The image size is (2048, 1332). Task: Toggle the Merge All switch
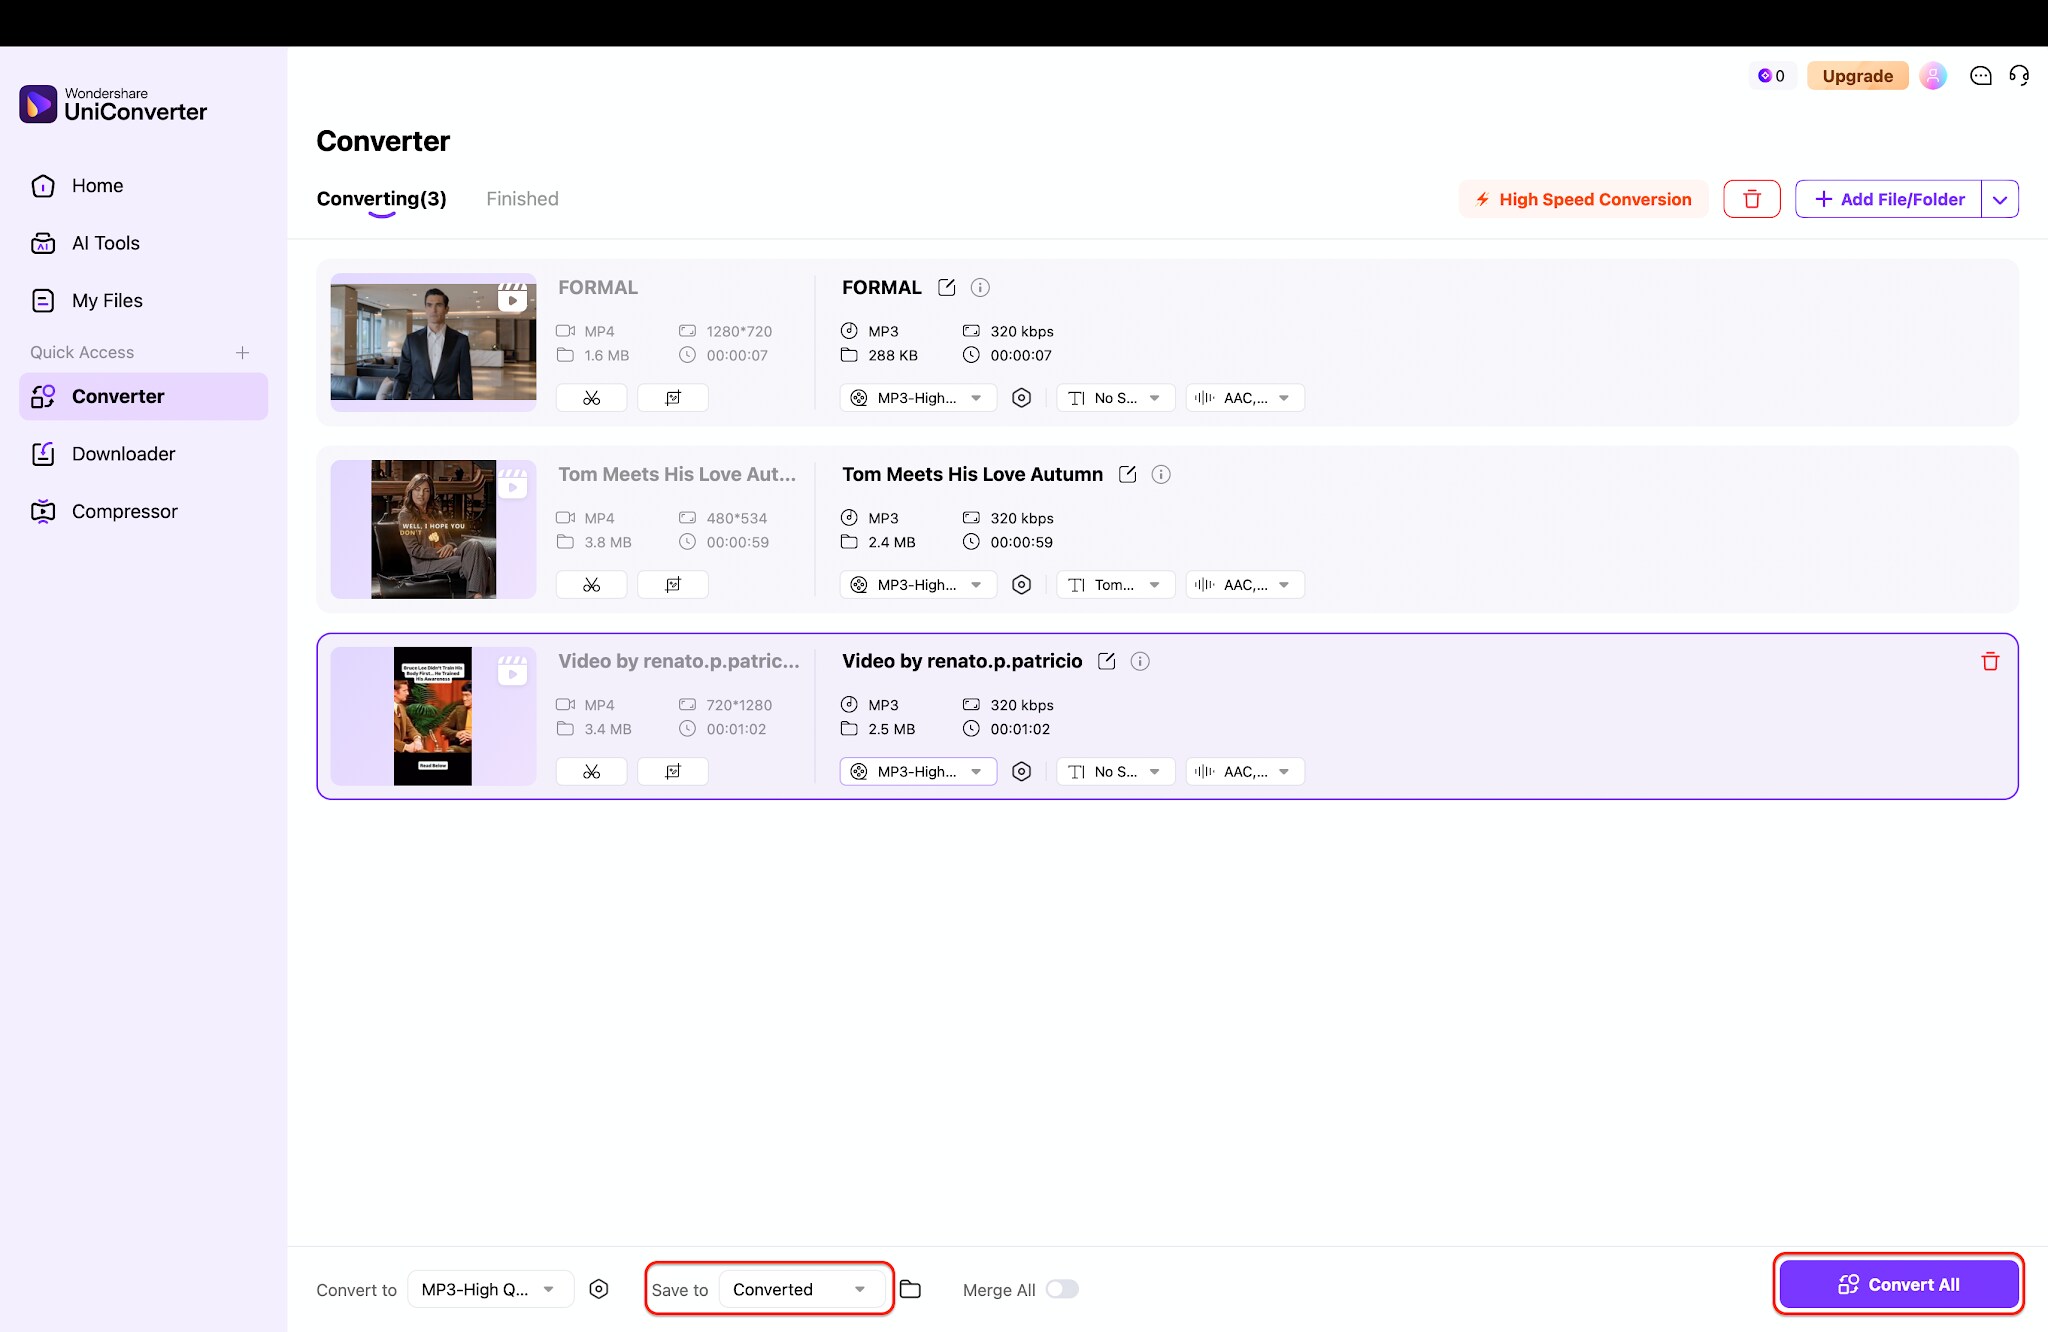click(1062, 1289)
